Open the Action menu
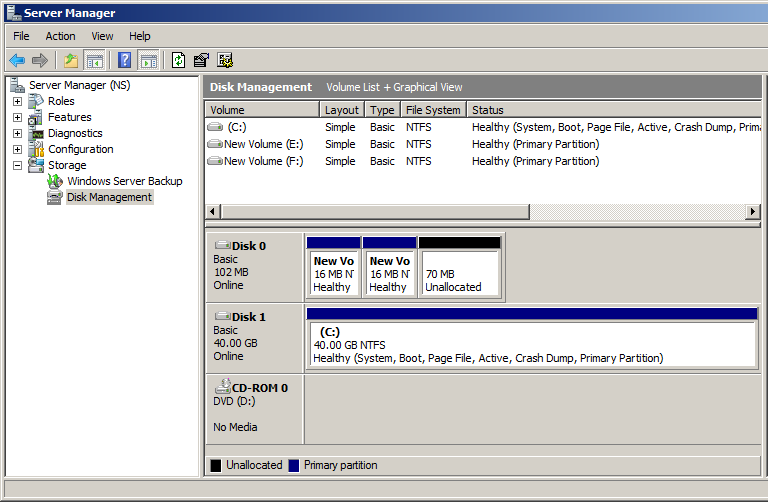Screen dimensions: 768x503 click(60, 36)
